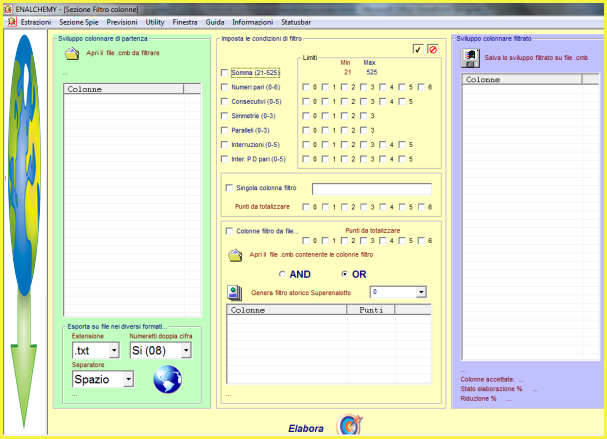Click the Riduzione % label
Image resolution: width=607 pixels, height=439 pixels.
pos(478,399)
